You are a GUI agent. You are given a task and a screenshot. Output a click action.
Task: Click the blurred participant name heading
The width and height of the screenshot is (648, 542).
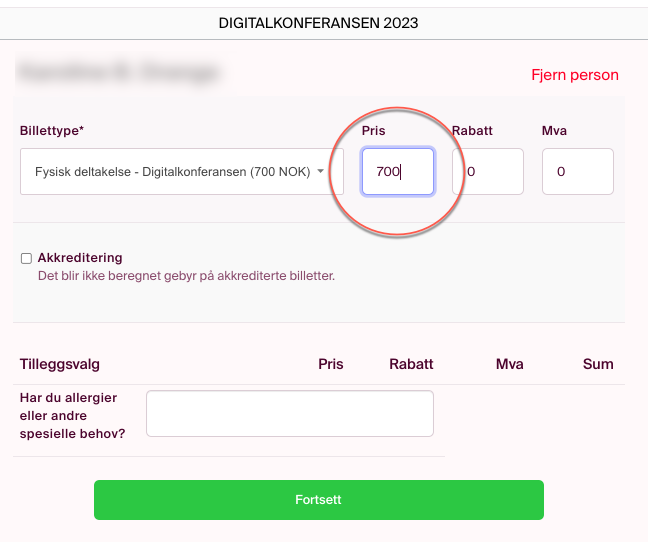coord(119,73)
